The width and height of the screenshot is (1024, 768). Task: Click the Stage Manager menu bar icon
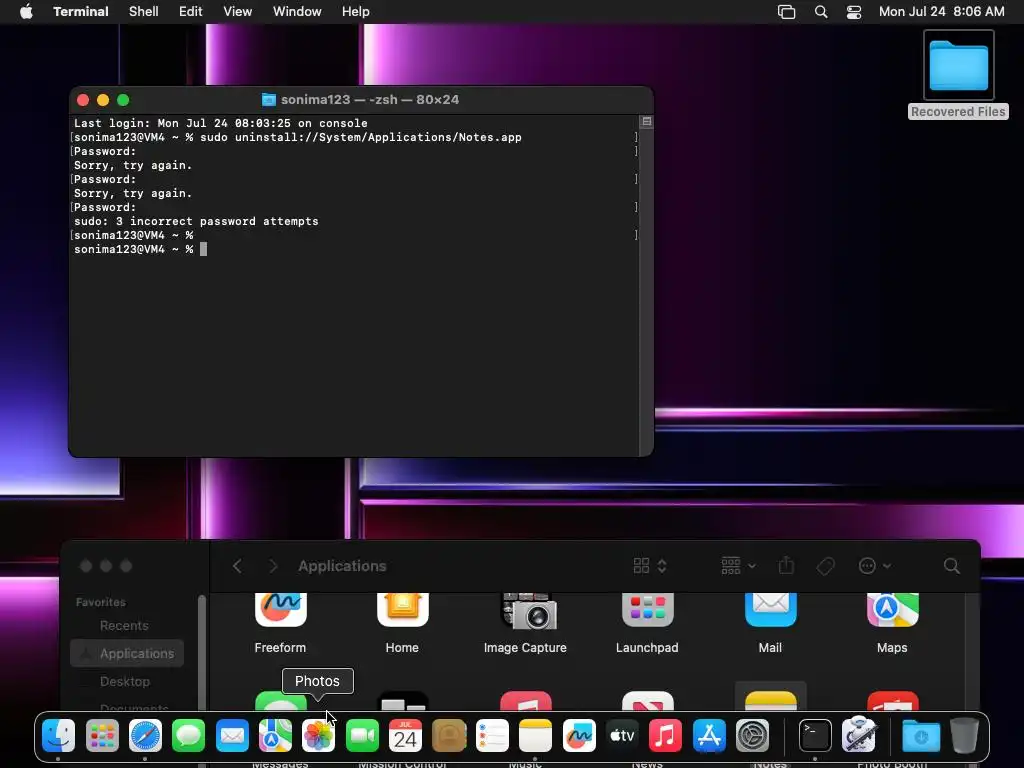786,12
